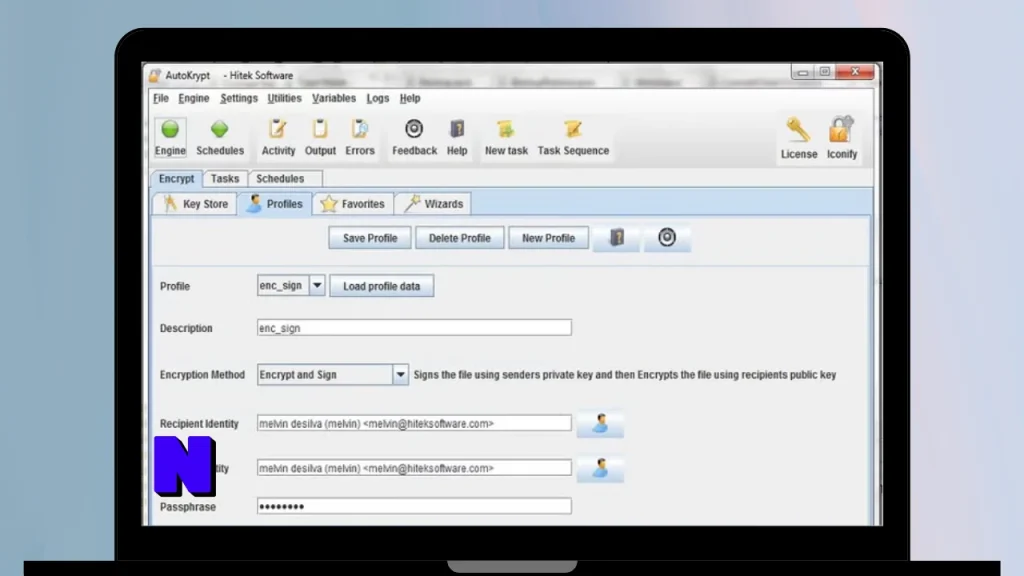Click the Recipient Identity text field
The height and width of the screenshot is (576, 1024).
pos(414,423)
